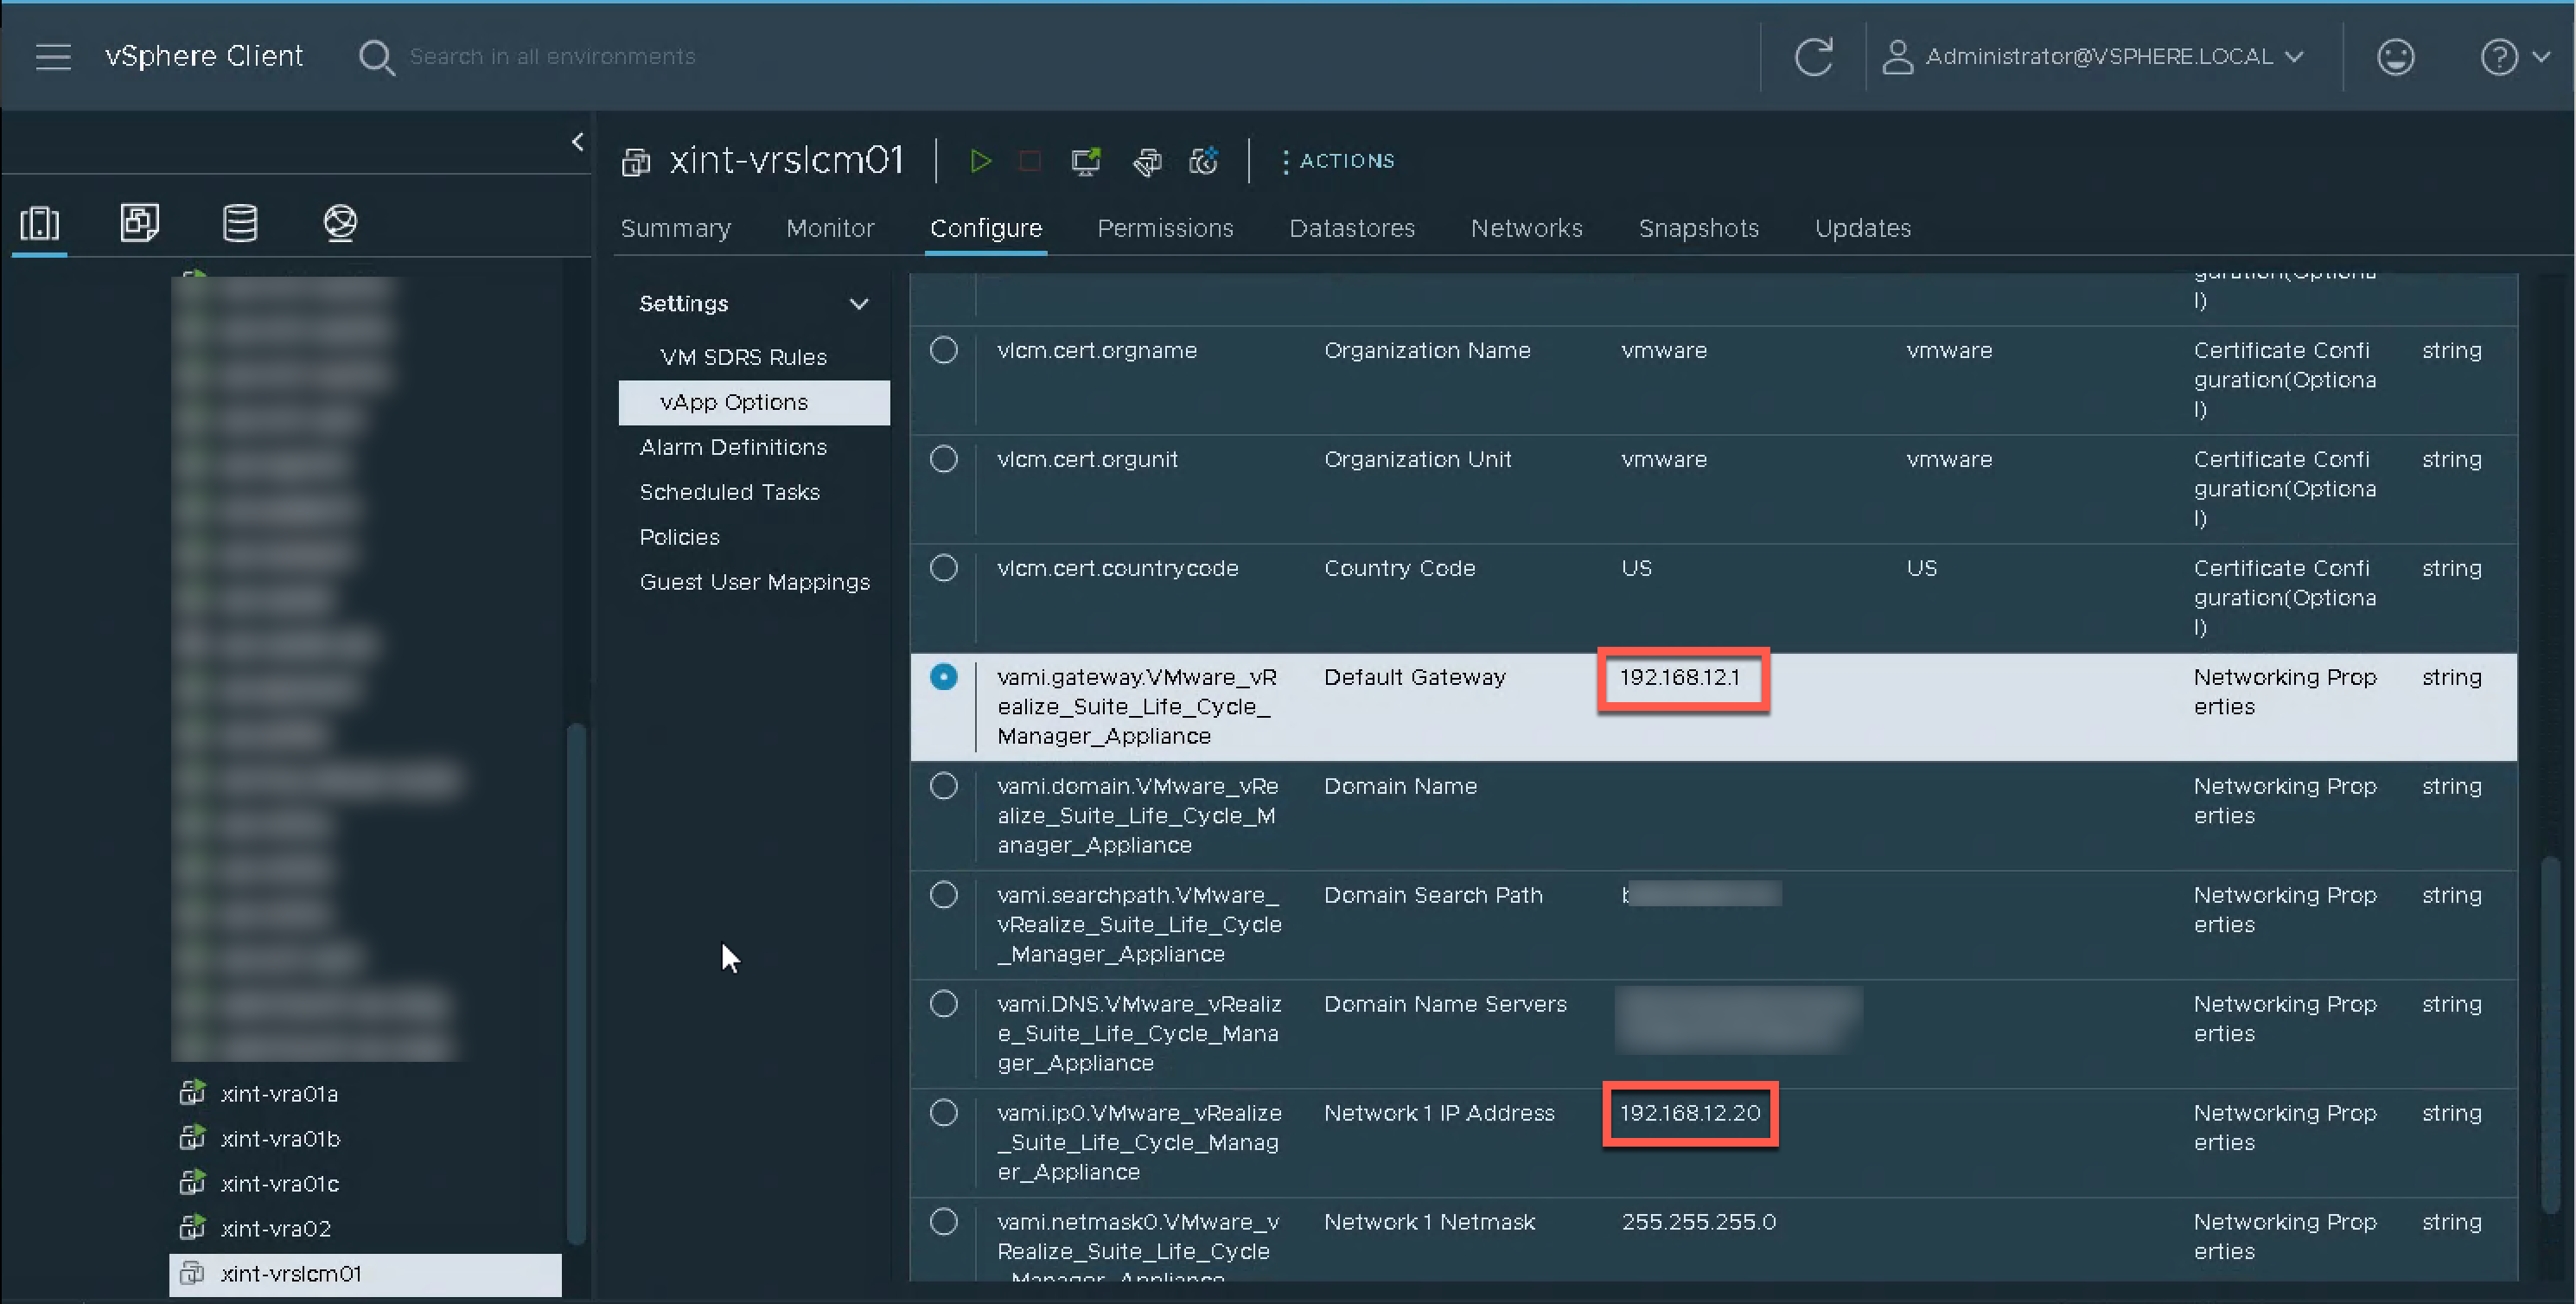This screenshot has height=1304, width=2576.
Task: Power on the xint-vrslcm01 VM
Action: (x=980, y=160)
